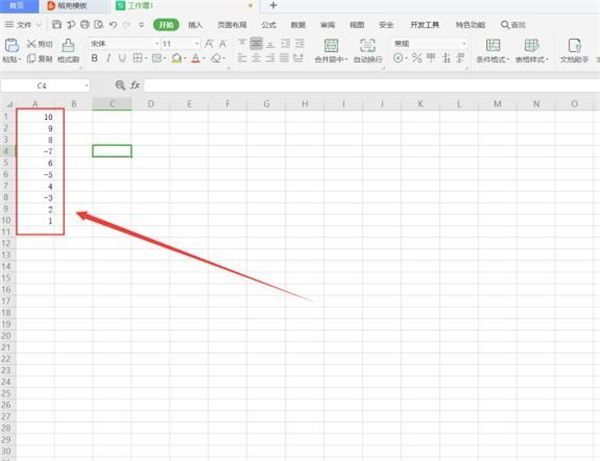Click the Merge and Center icon

[331, 45]
